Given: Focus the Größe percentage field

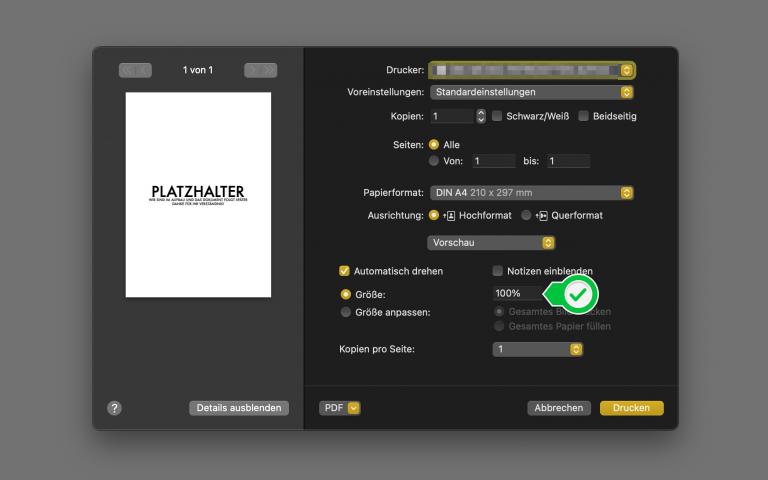Looking at the screenshot, I should click(518, 293).
